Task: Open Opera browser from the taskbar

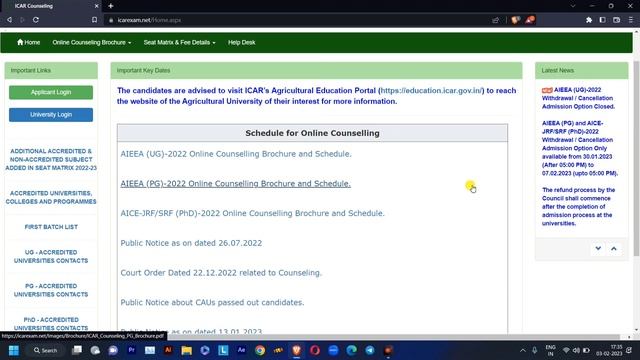Action: coord(315,350)
